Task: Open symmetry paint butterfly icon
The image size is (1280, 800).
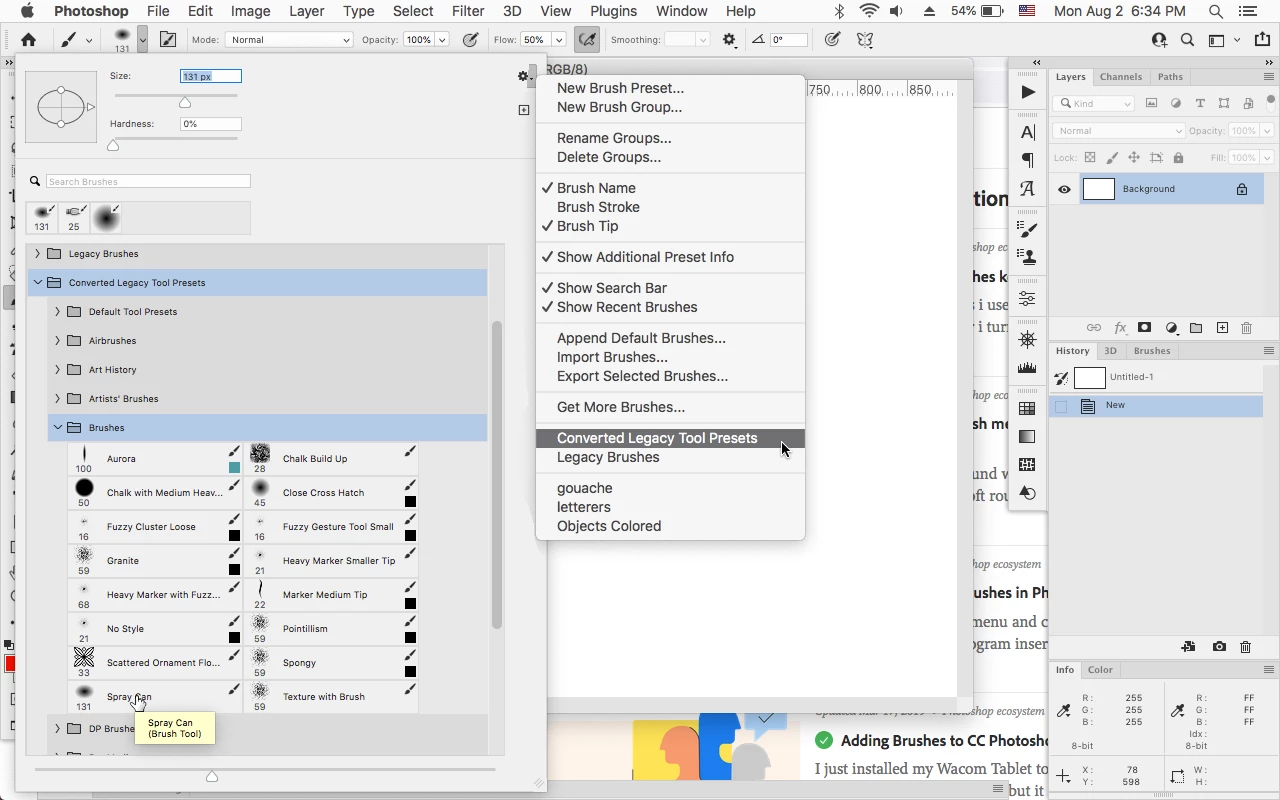Action: [866, 40]
